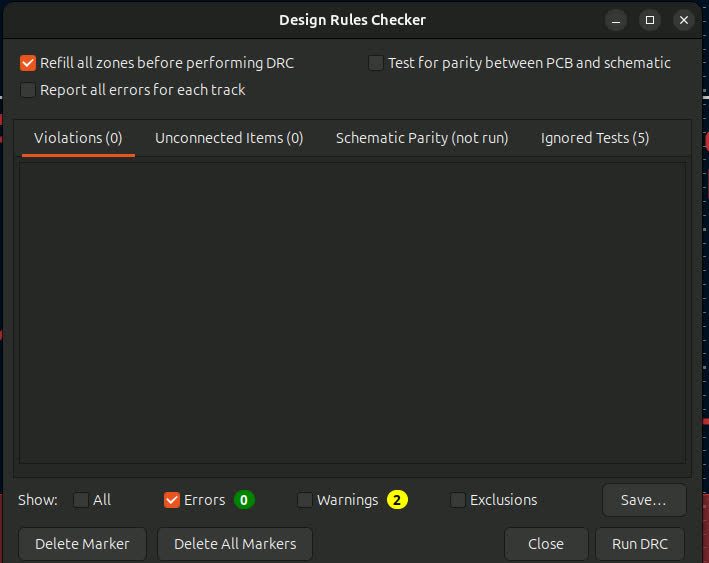Click the Save... button
The height and width of the screenshot is (563, 709).
pyautogui.click(x=644, y=500)
